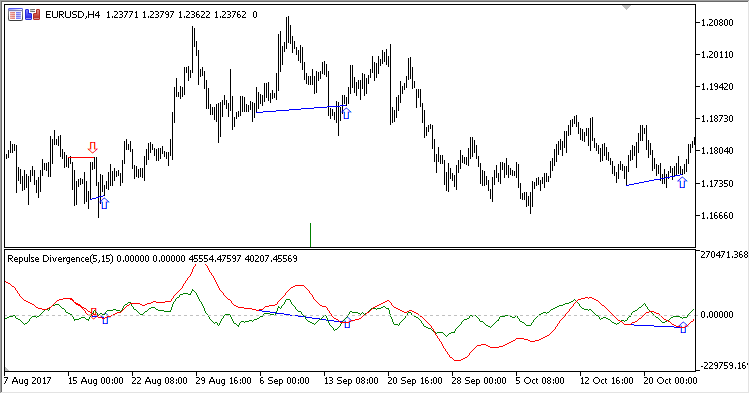Click the 20 Oct 00:00 time label
The height and width of the screenshot is (394, 750).
coord(670,381)
